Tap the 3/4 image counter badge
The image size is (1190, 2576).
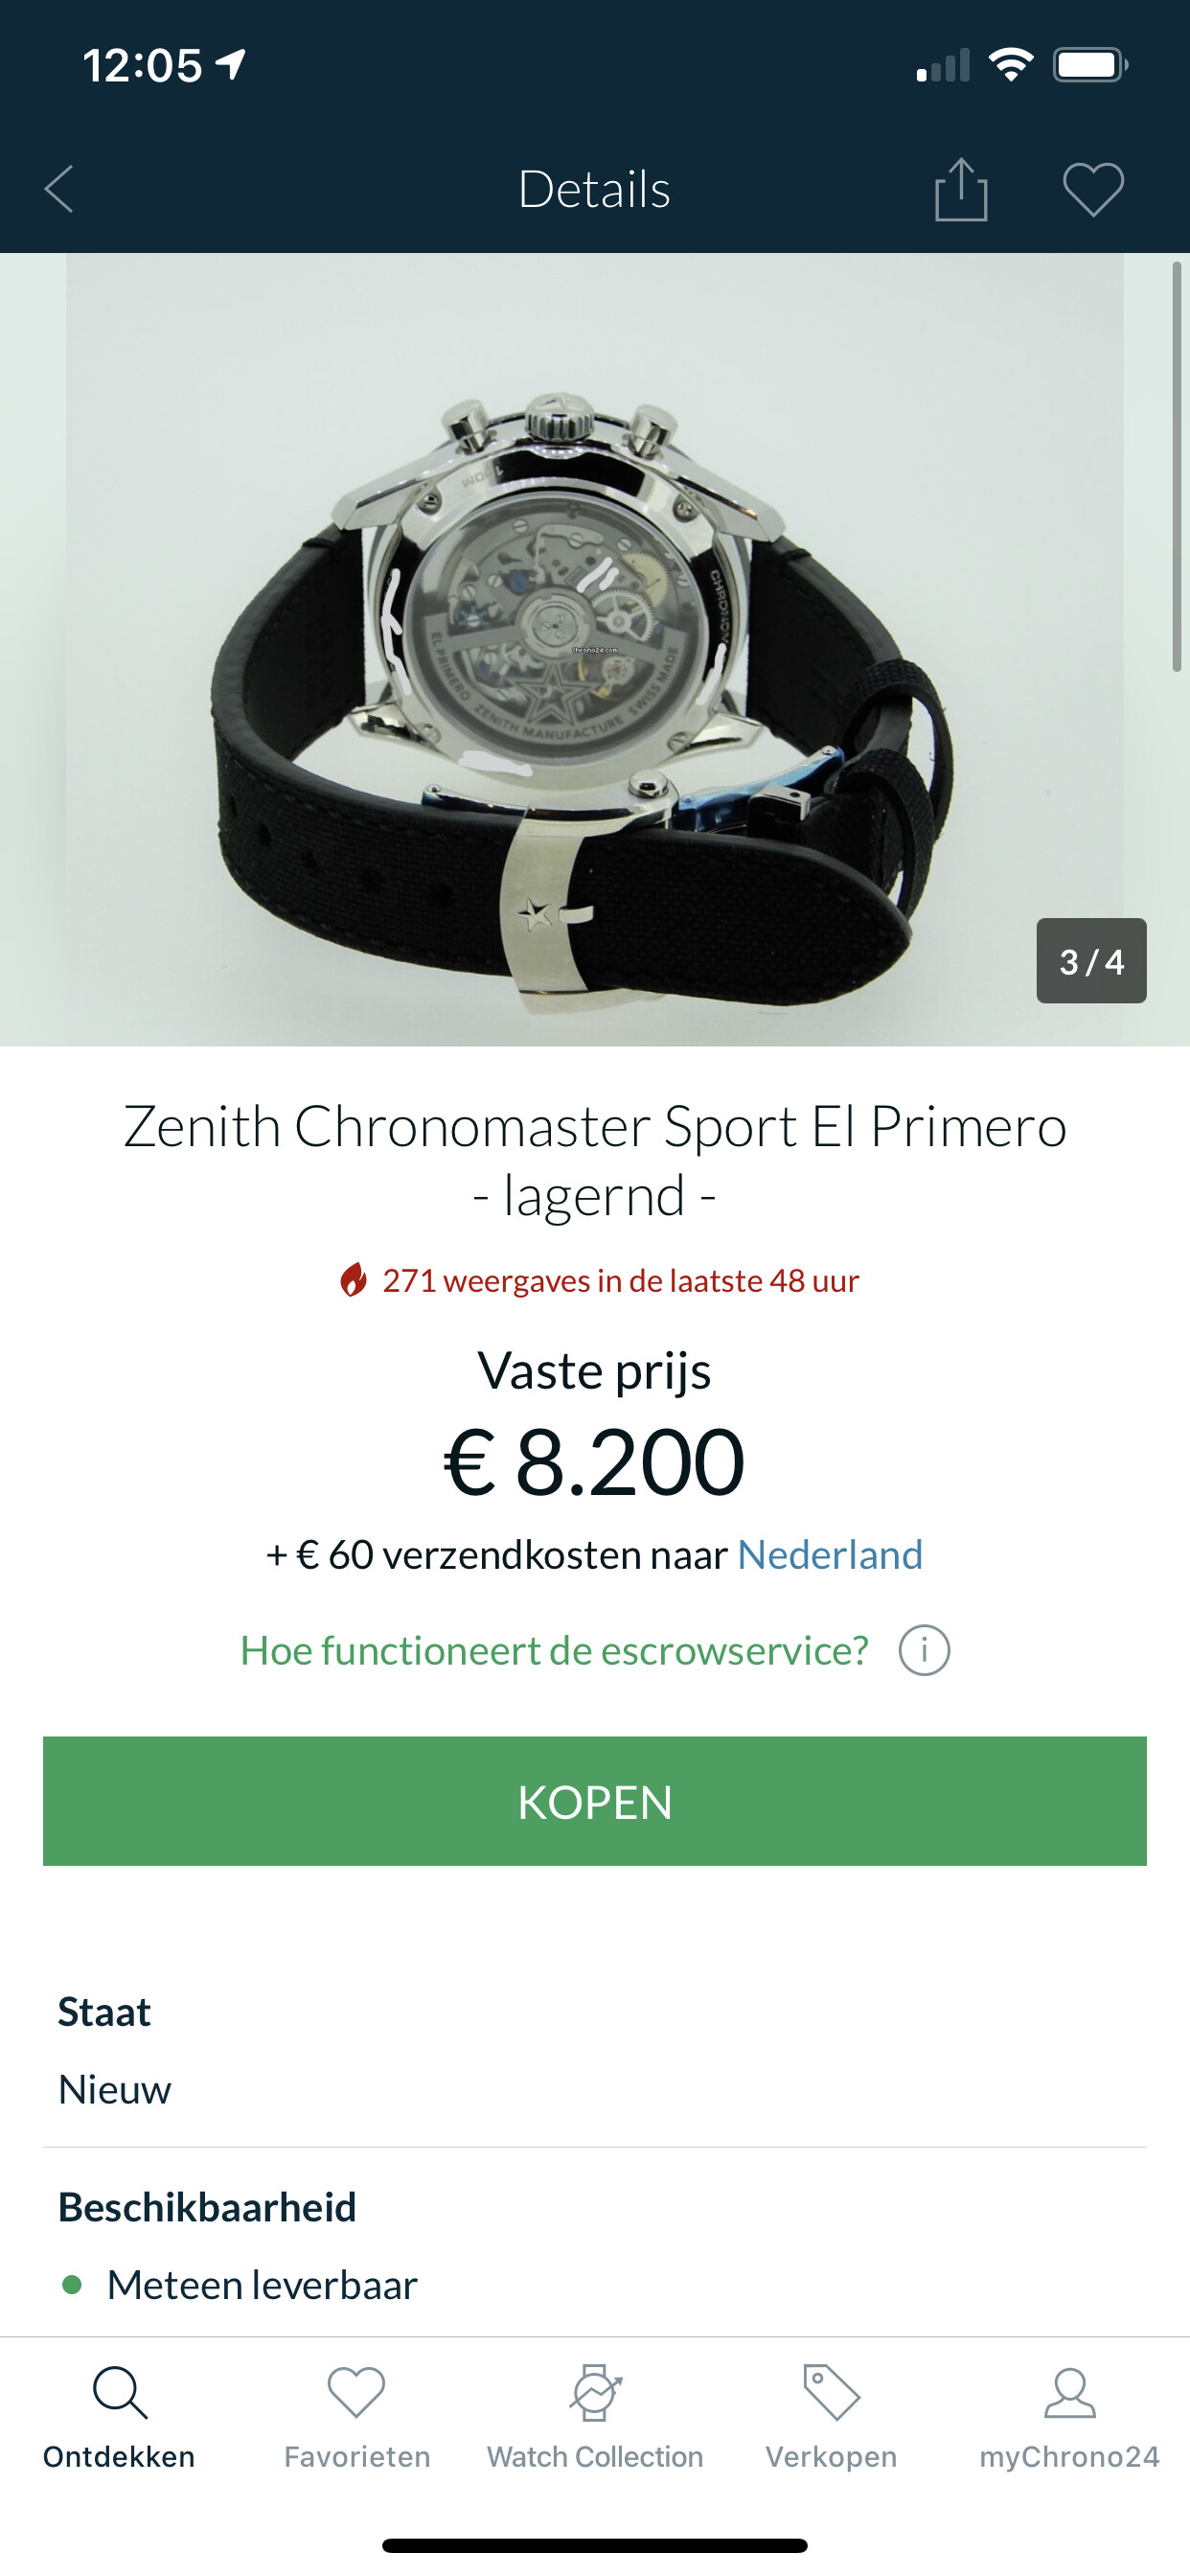pos(1091,961)
